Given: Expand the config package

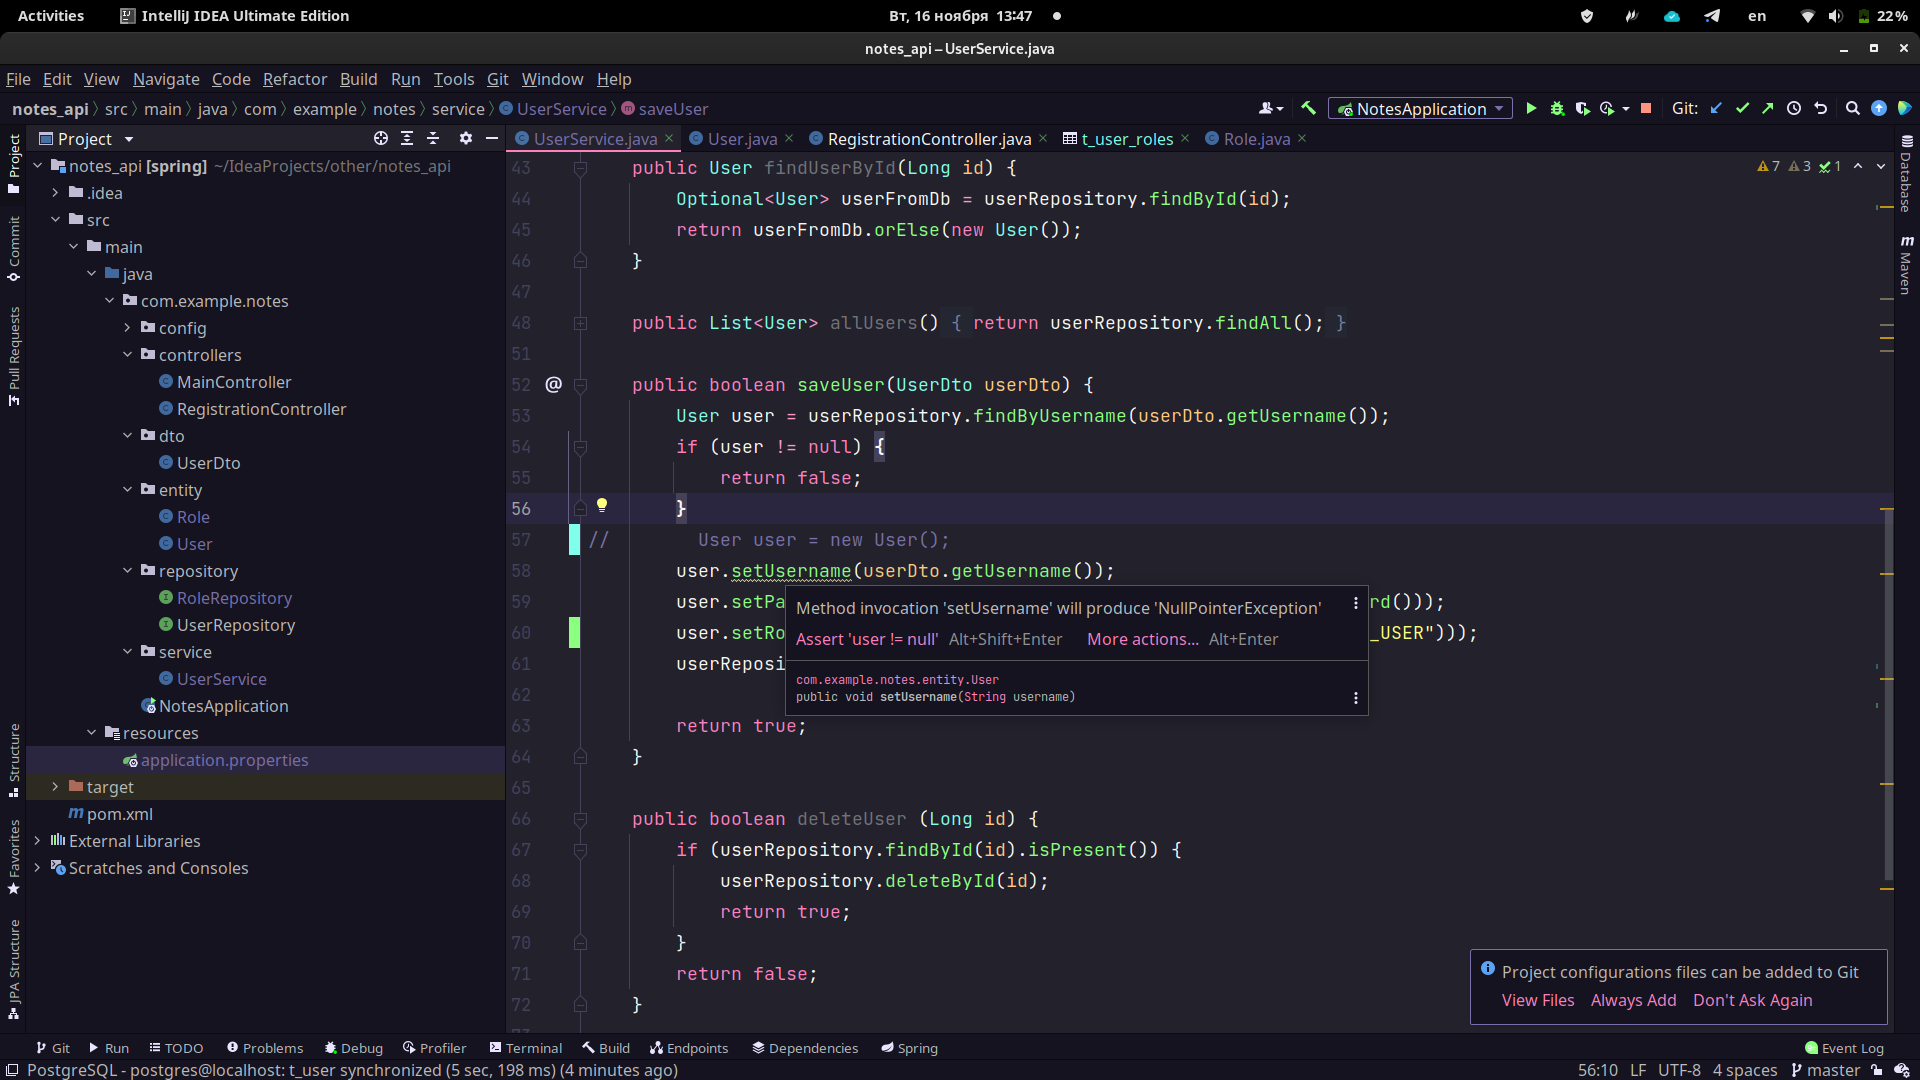Looking at the screenshot, I should point(127,328).
